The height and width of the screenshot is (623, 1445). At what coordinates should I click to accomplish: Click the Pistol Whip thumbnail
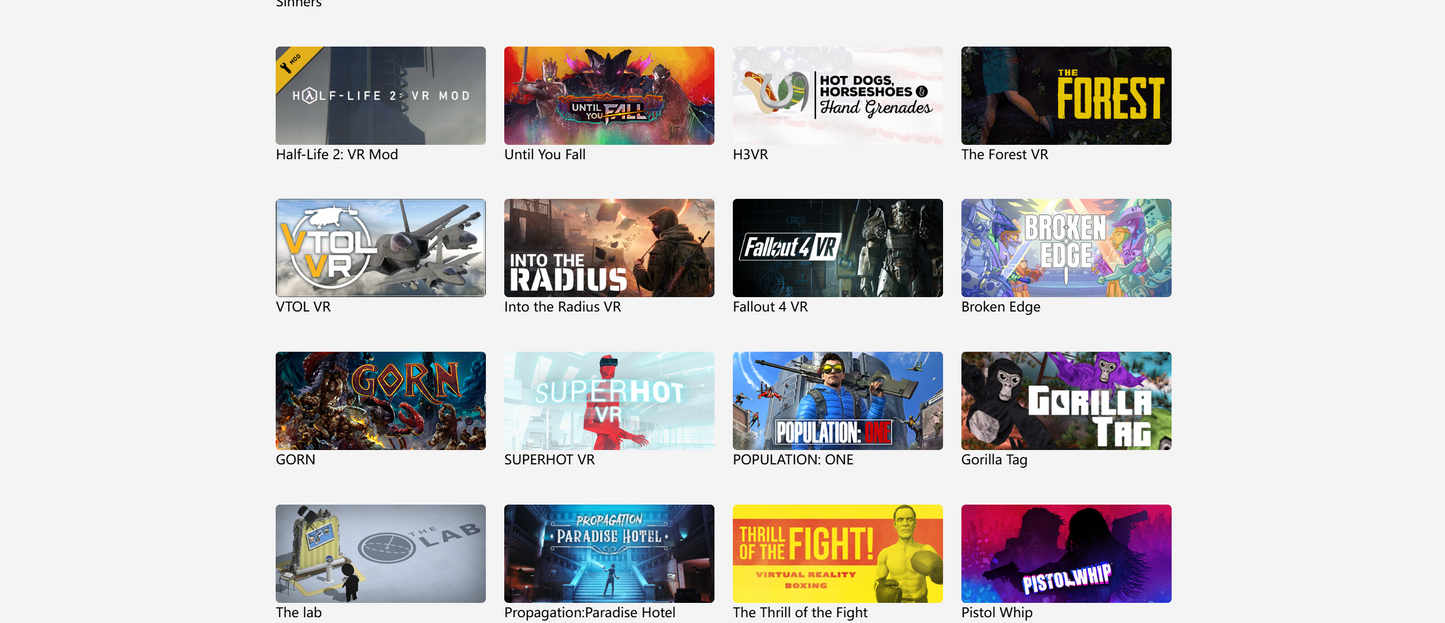[1066, 553]
